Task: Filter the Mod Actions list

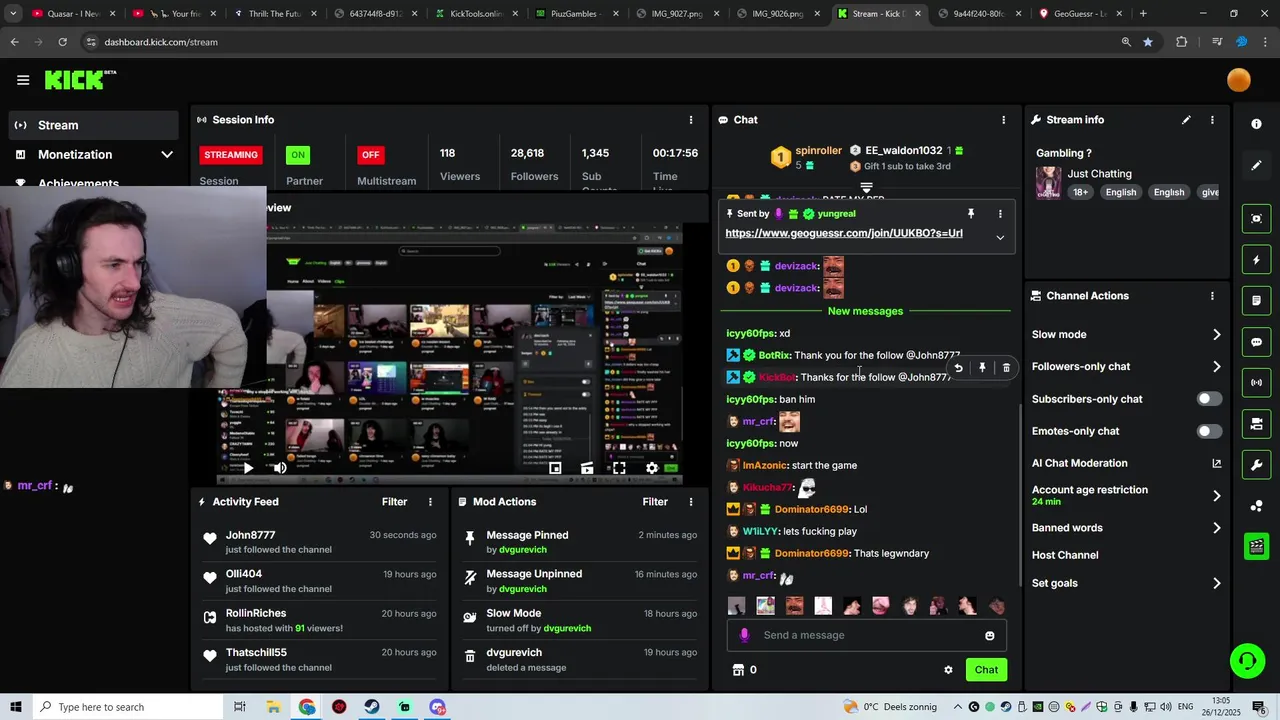Action: tap(655, 502)
